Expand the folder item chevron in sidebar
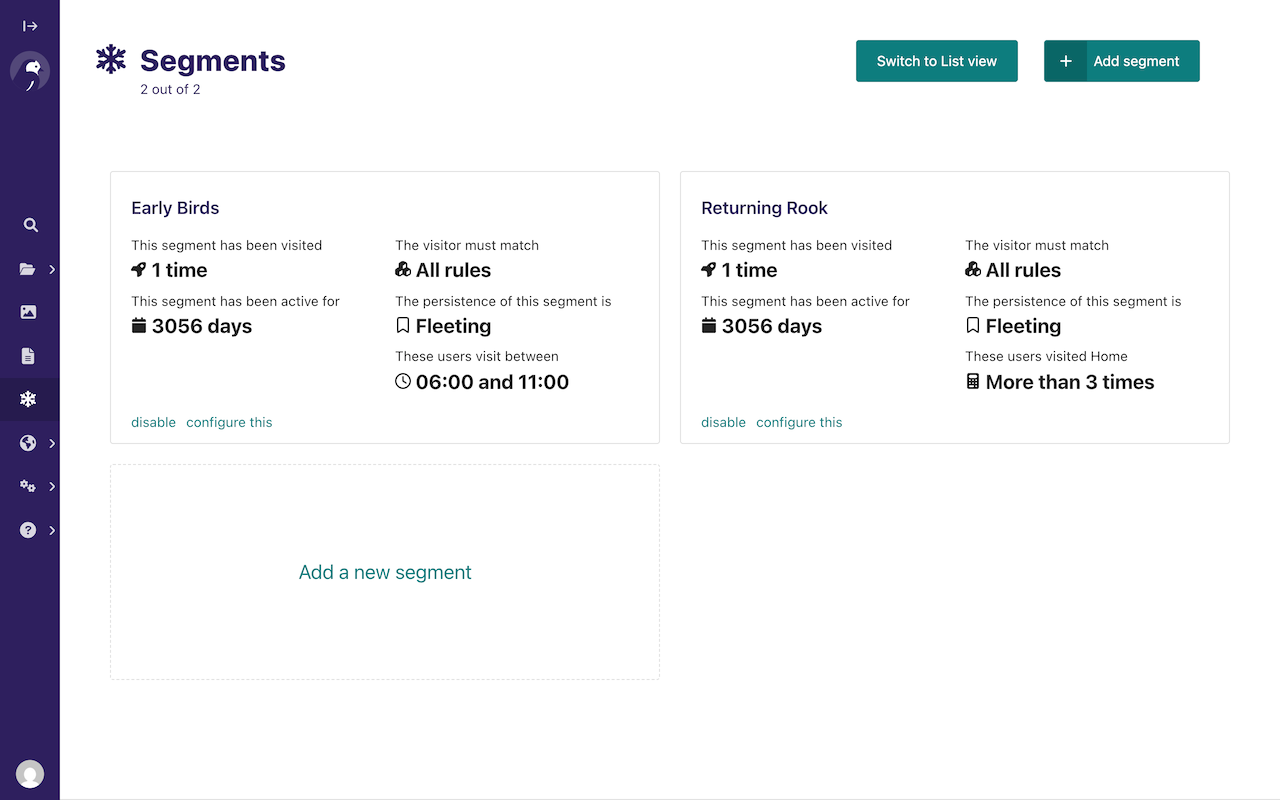The width and height of the screenshot is (1280, 800). pos(52,268)
